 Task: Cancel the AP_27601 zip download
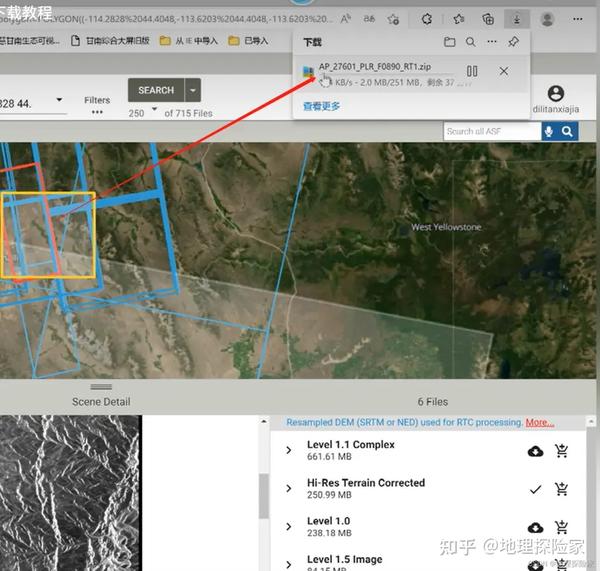pos(503,71)
